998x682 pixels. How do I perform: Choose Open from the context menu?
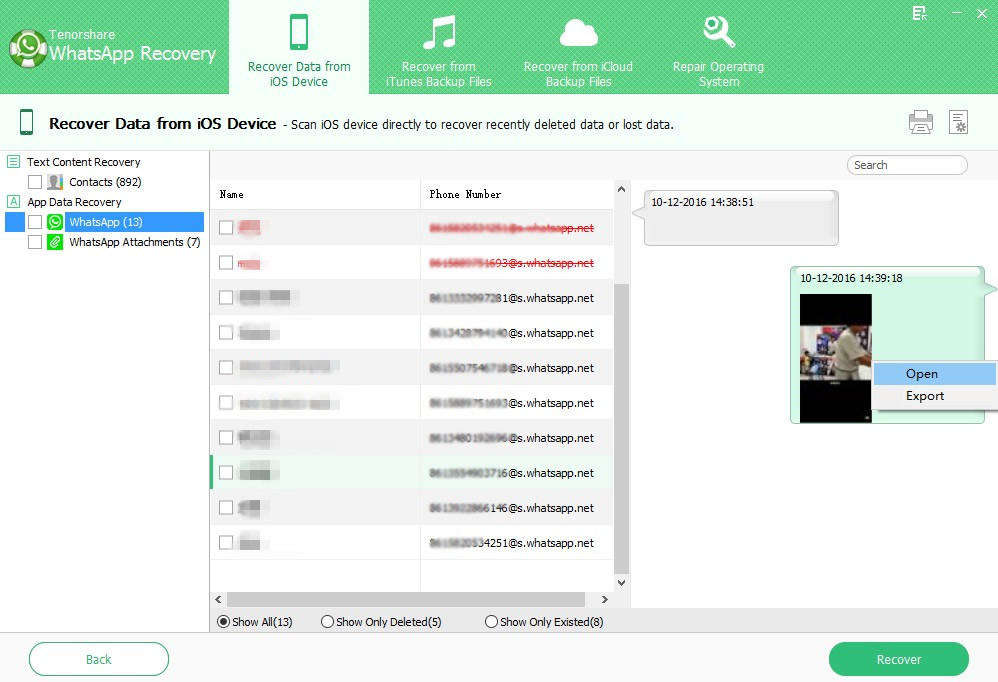tap(934, 374)
